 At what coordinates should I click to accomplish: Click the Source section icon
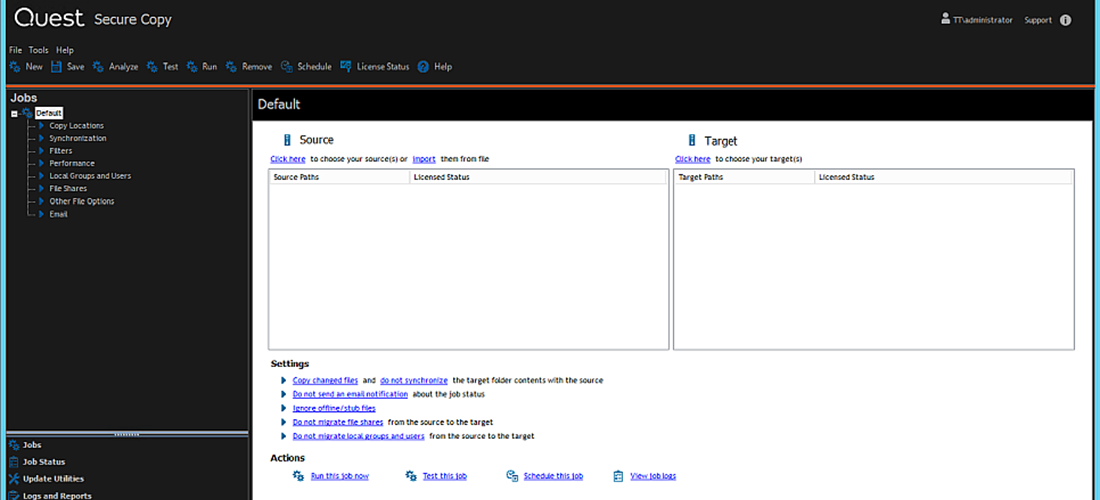click(286, 140)
